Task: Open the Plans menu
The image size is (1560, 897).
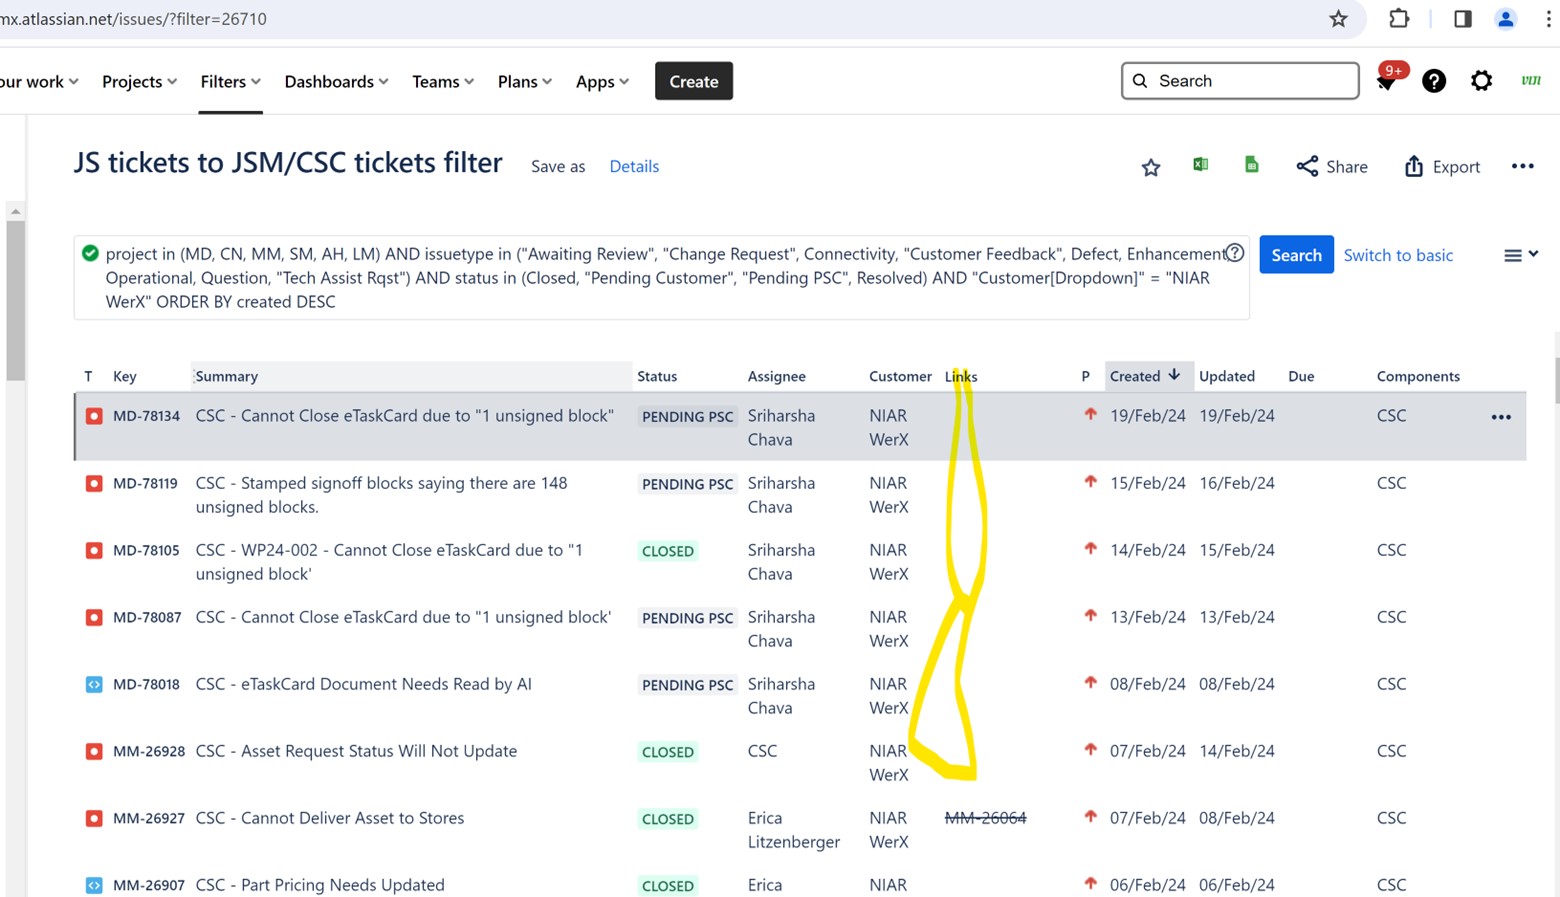Action: [525, 81]
